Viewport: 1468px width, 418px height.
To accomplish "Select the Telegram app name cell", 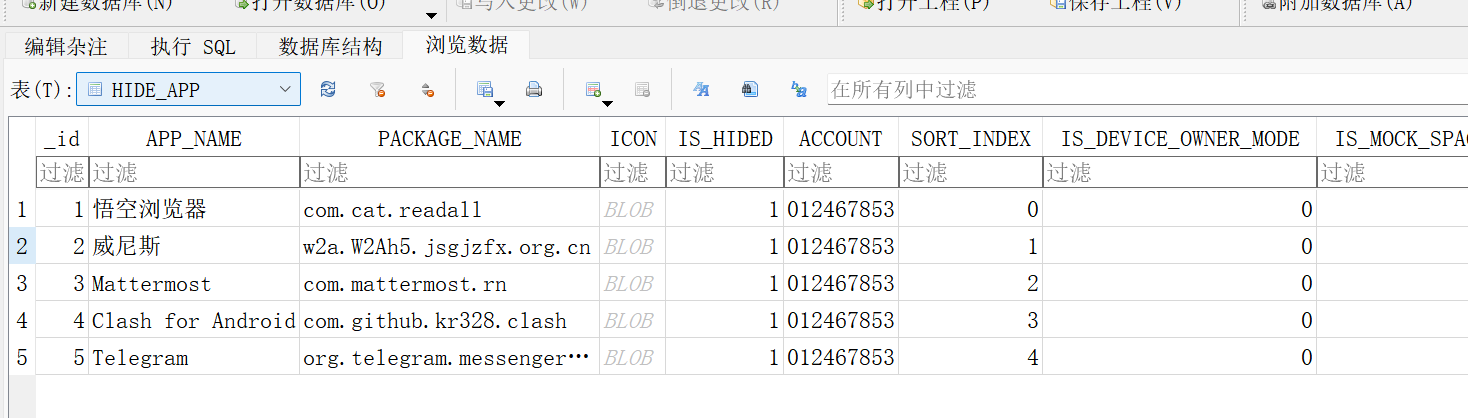I will tap(194, 358).
